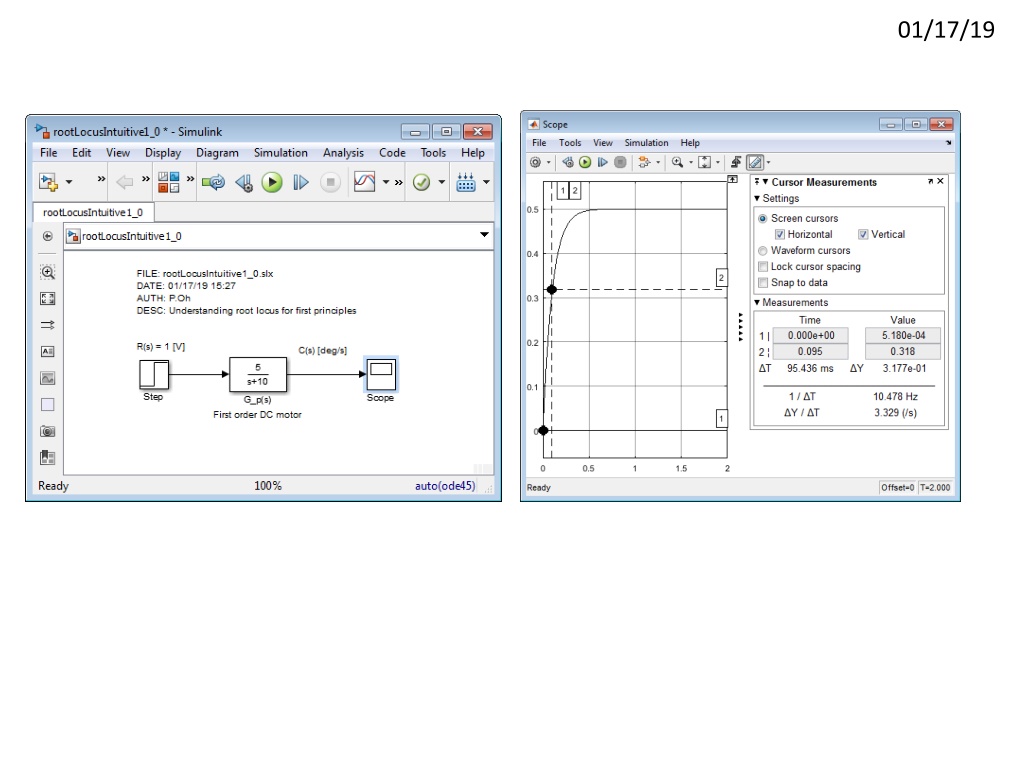The height and width of the screenshot is (768, 1024).
Task: Select the Step block in the diagram
Action: [x=153, y=375]
